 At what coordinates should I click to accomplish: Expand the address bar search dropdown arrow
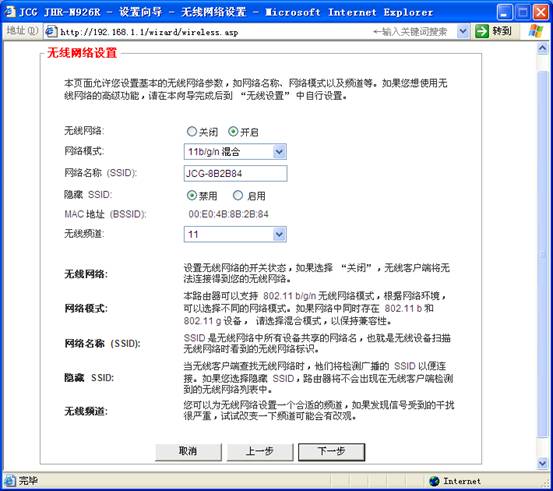coord(463,31)
